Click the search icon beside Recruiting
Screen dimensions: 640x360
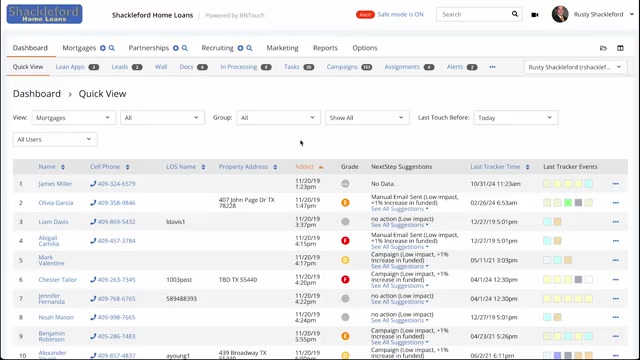[x=249, y=48]
